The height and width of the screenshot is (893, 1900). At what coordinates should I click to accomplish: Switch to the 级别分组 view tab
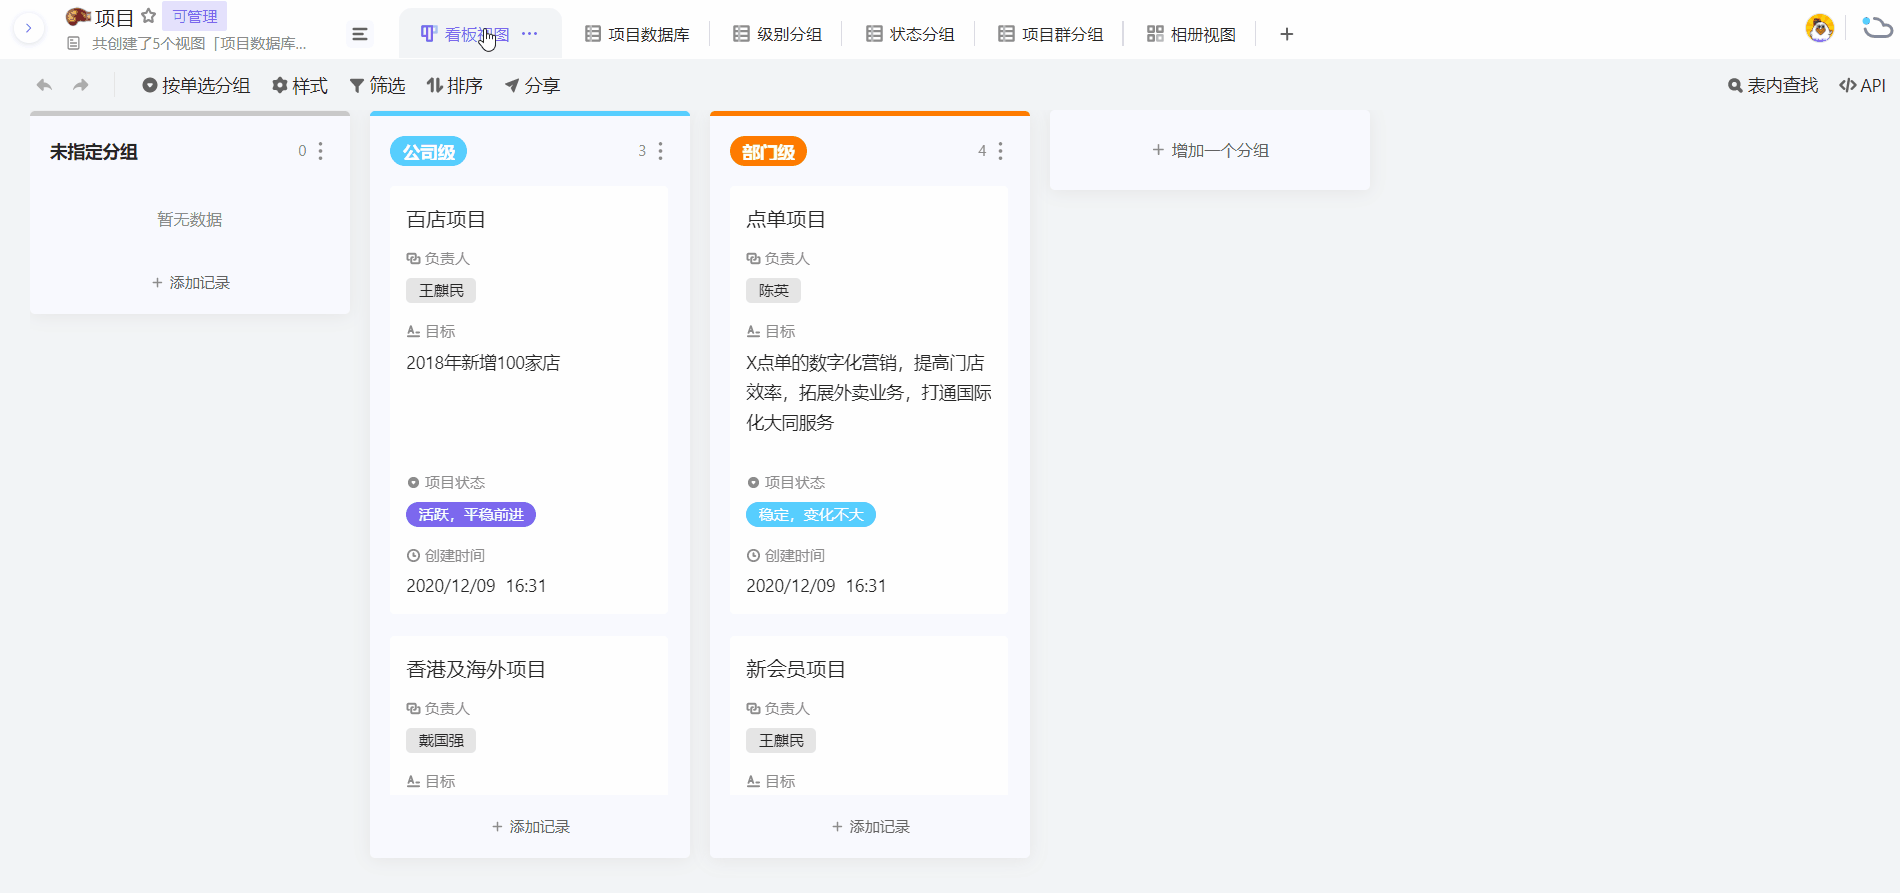point(777,34)
